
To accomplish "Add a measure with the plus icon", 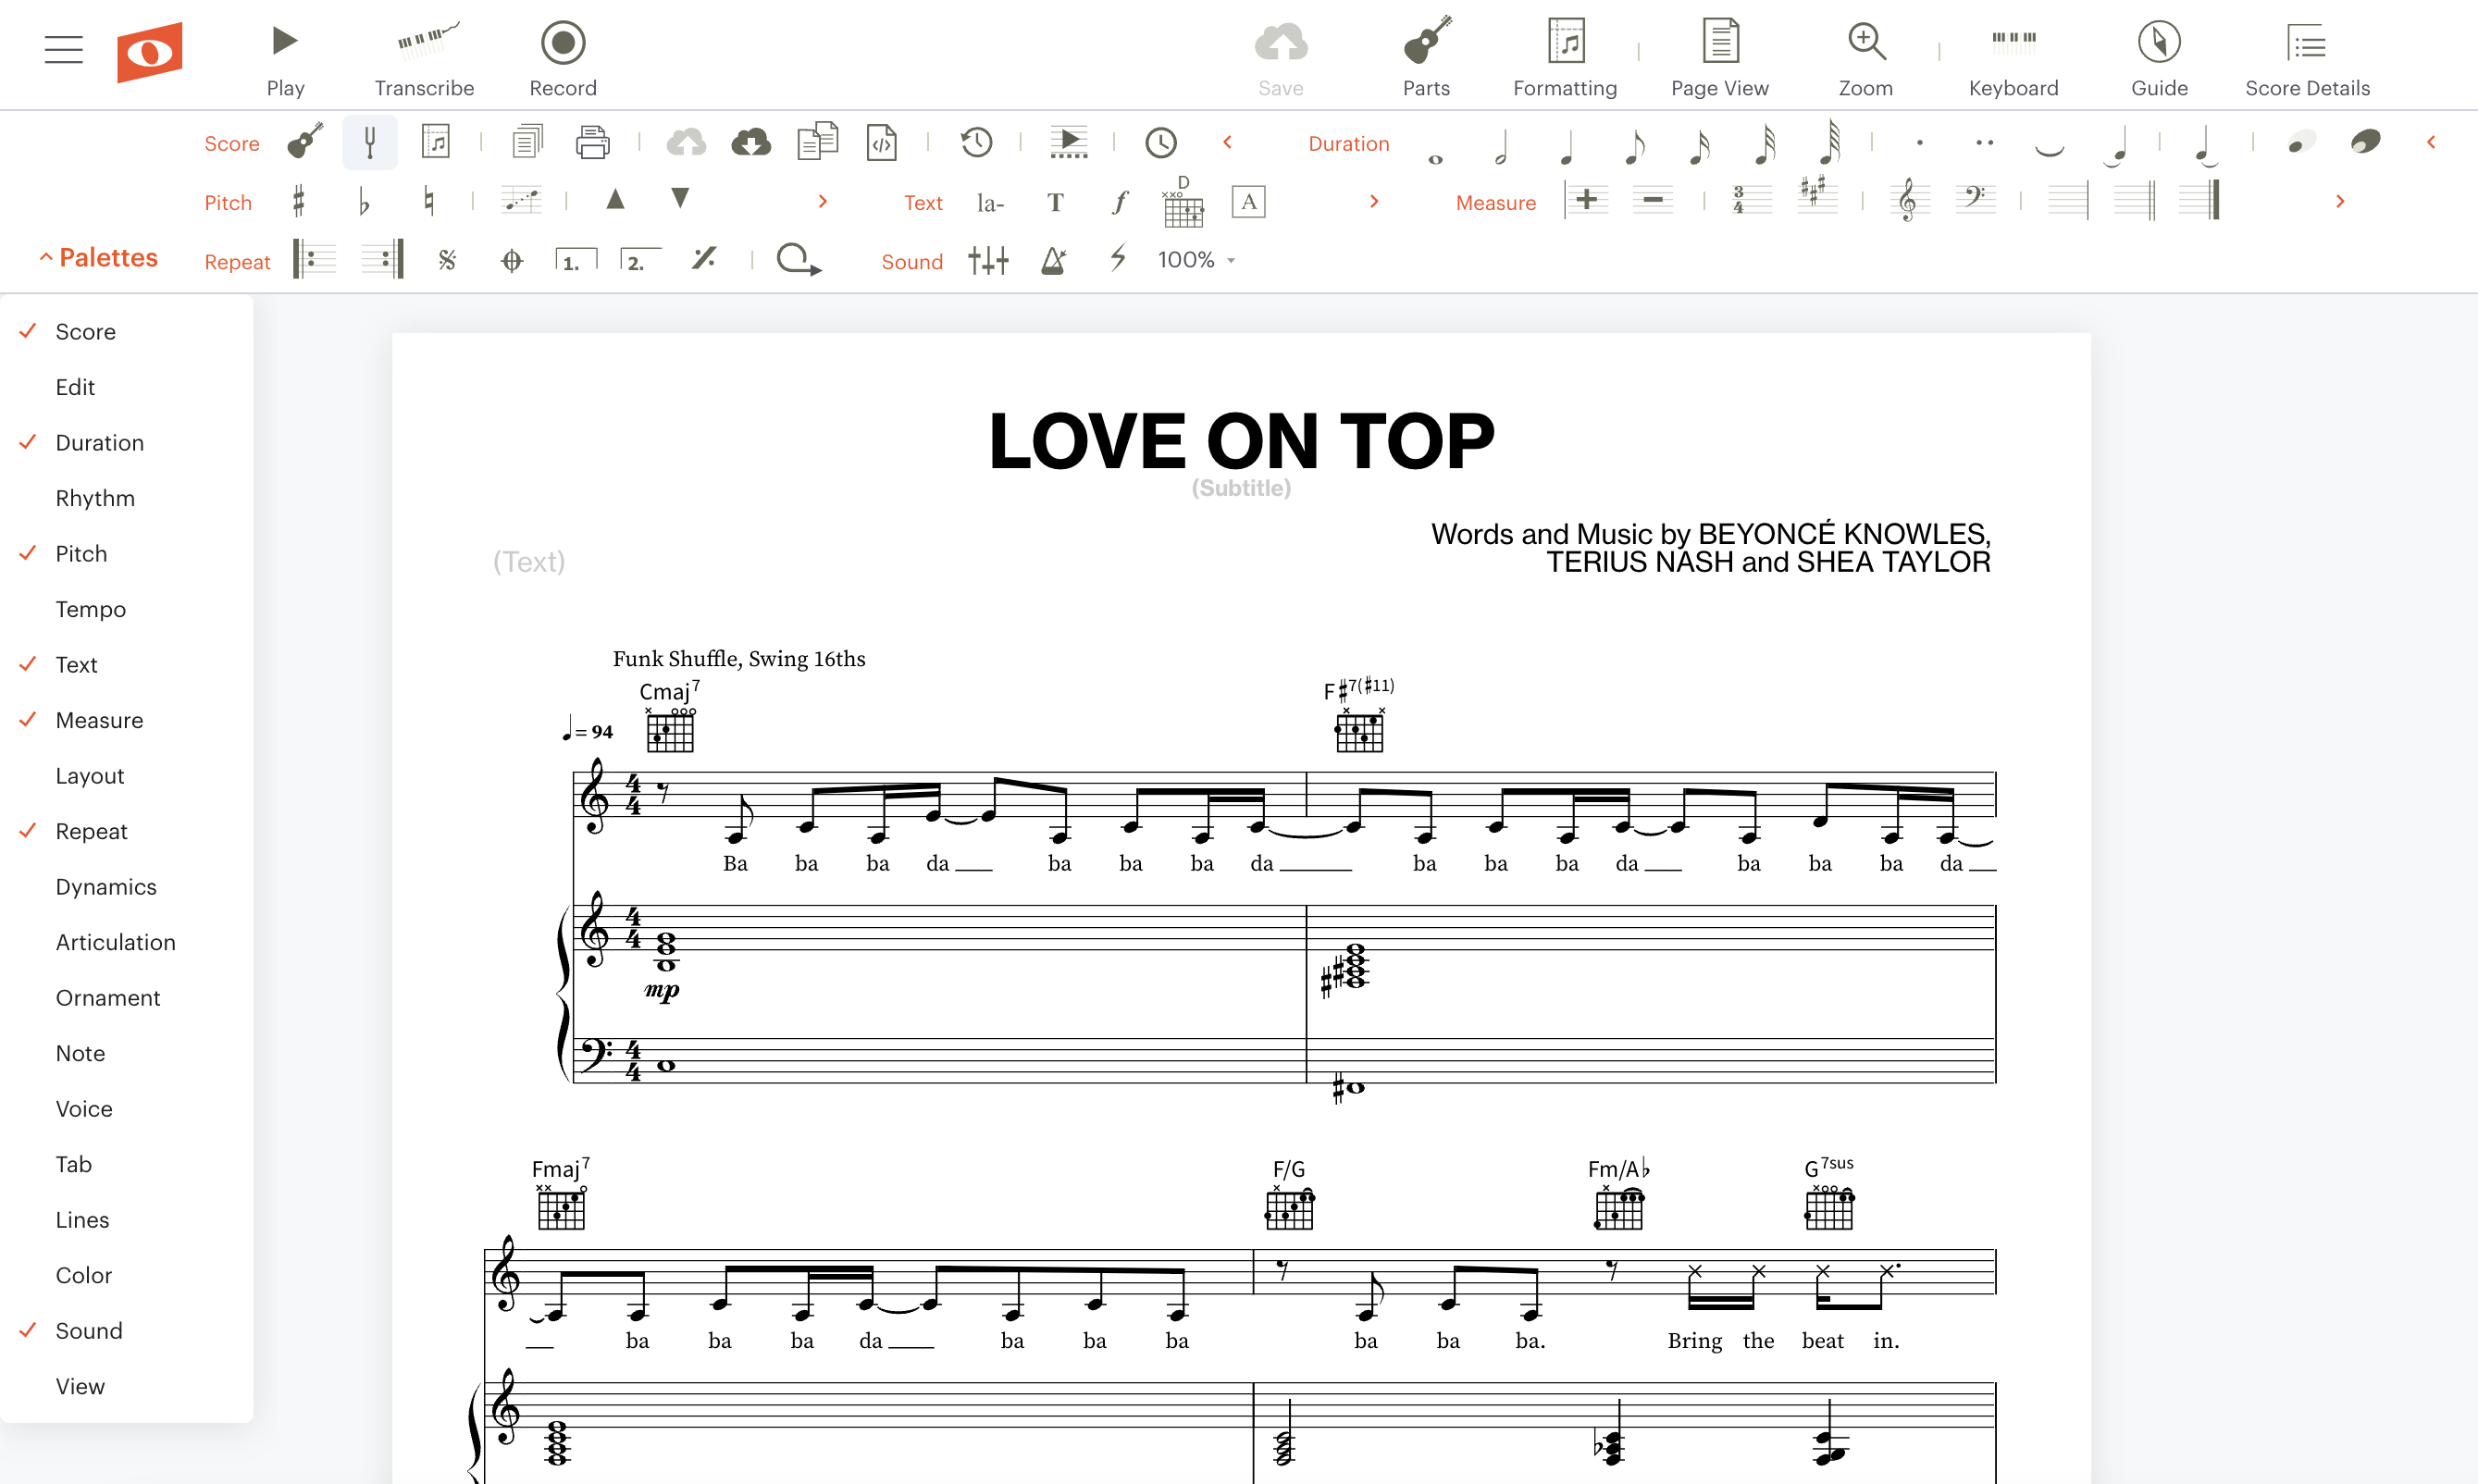I will coord(1587,200).
